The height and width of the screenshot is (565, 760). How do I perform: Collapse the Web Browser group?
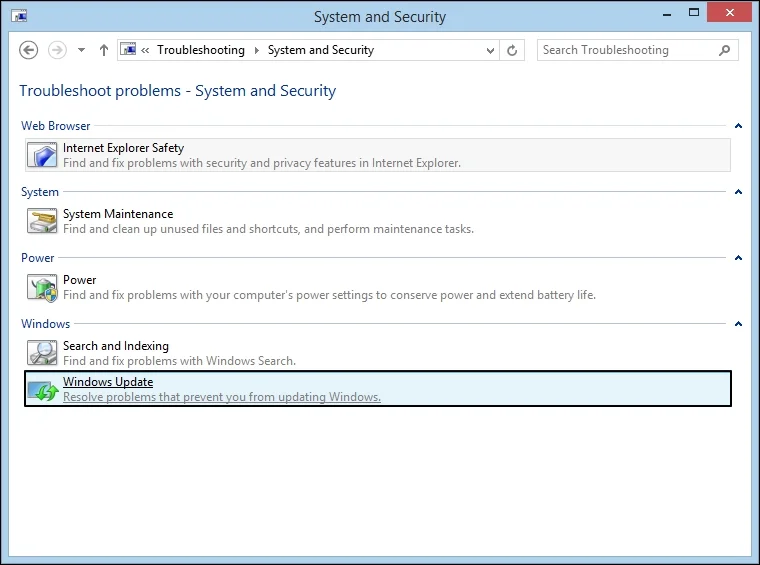coord(738,126)
